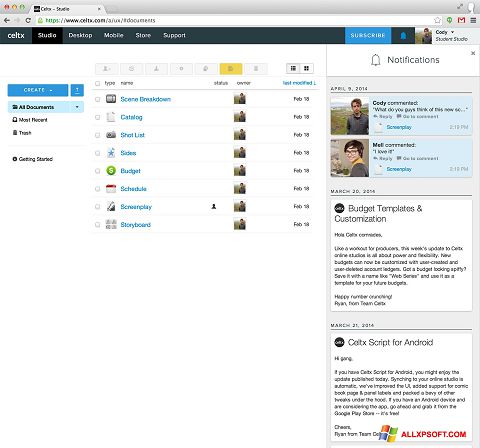Open the Budget document
This screenshot has height=448, width=480.
tap(130, 171)
